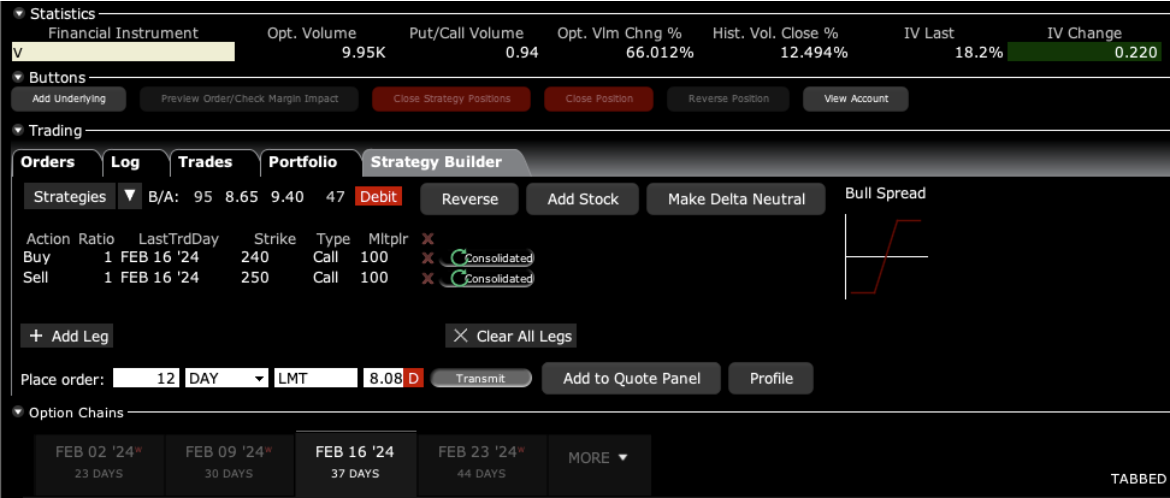Click the Bull Spread profit diagram
The image size is (1170, 498).
tap(886, 257)
